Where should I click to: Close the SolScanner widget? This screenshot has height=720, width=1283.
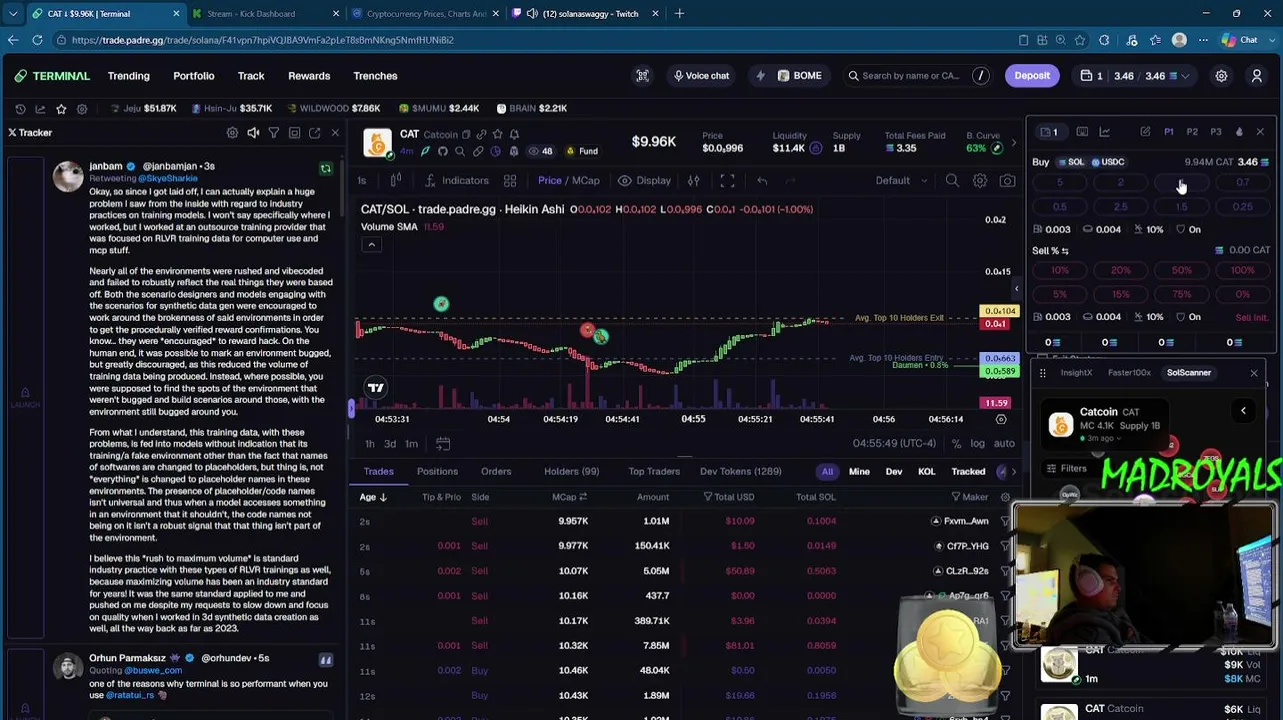coord(1254,373)
